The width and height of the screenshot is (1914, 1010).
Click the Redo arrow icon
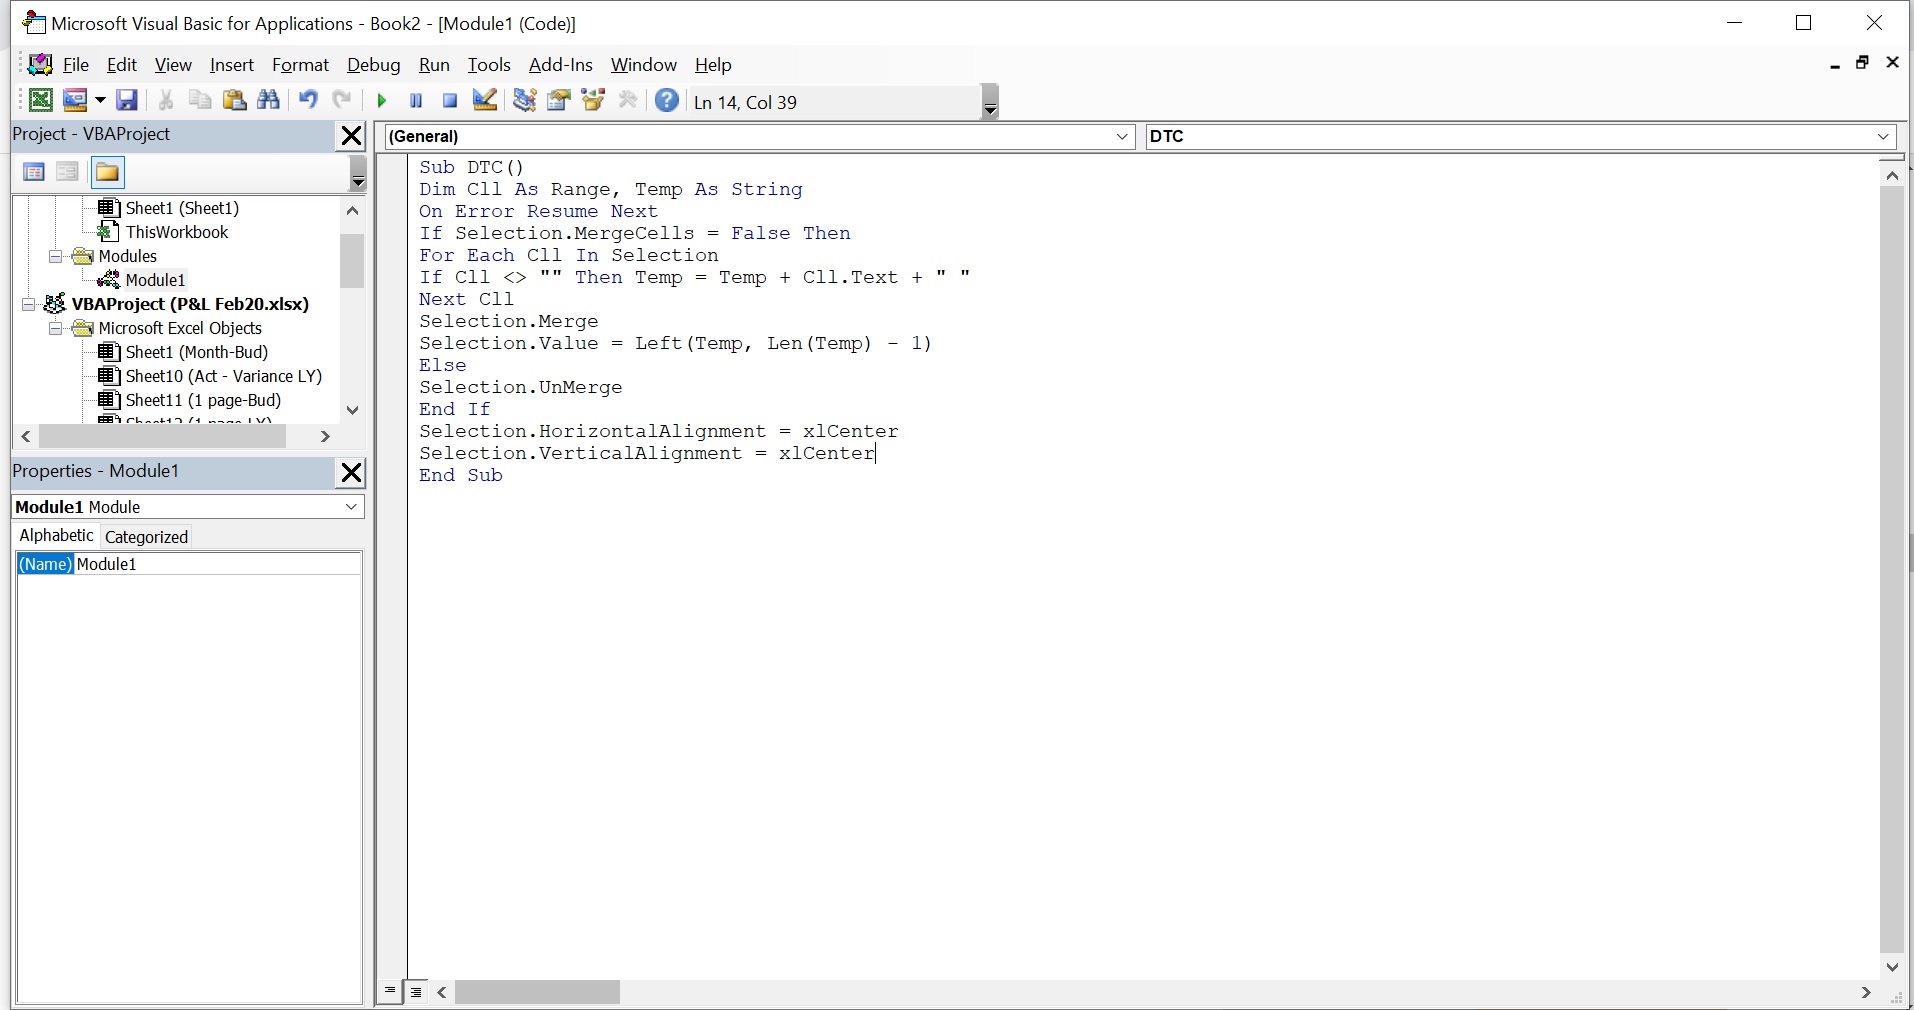342,100
